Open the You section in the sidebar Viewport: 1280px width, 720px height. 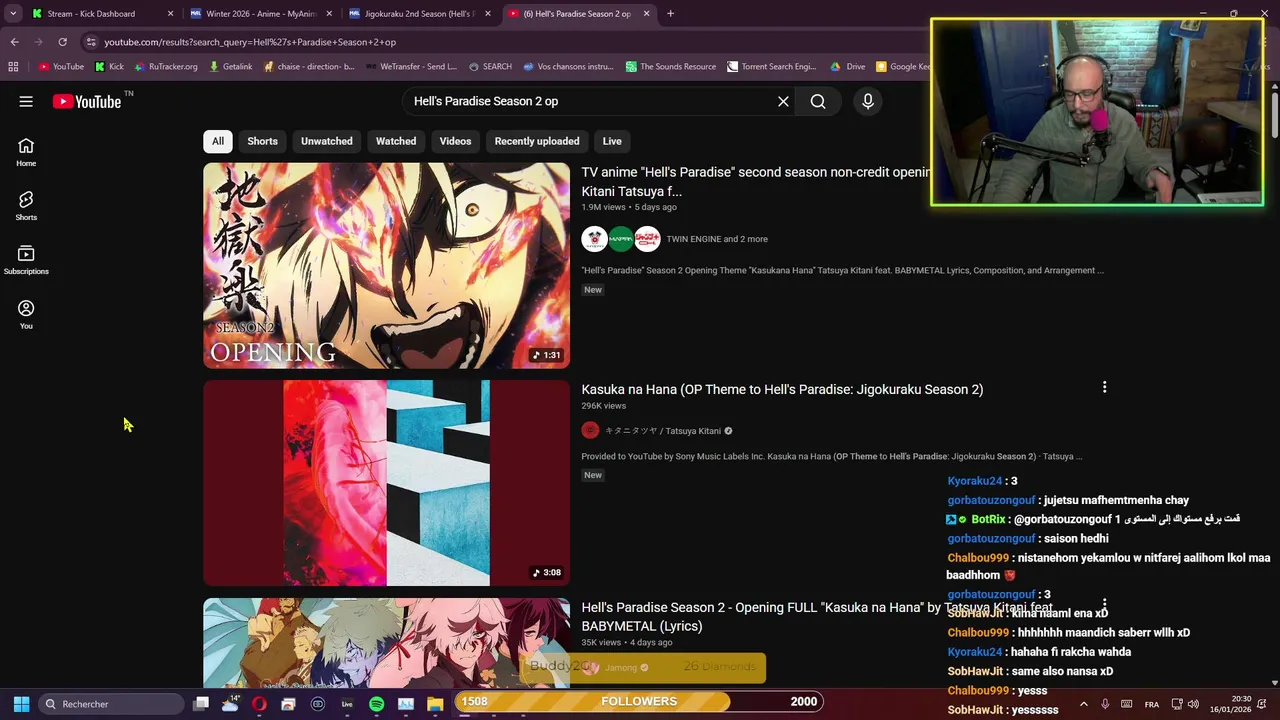(26, 314)
